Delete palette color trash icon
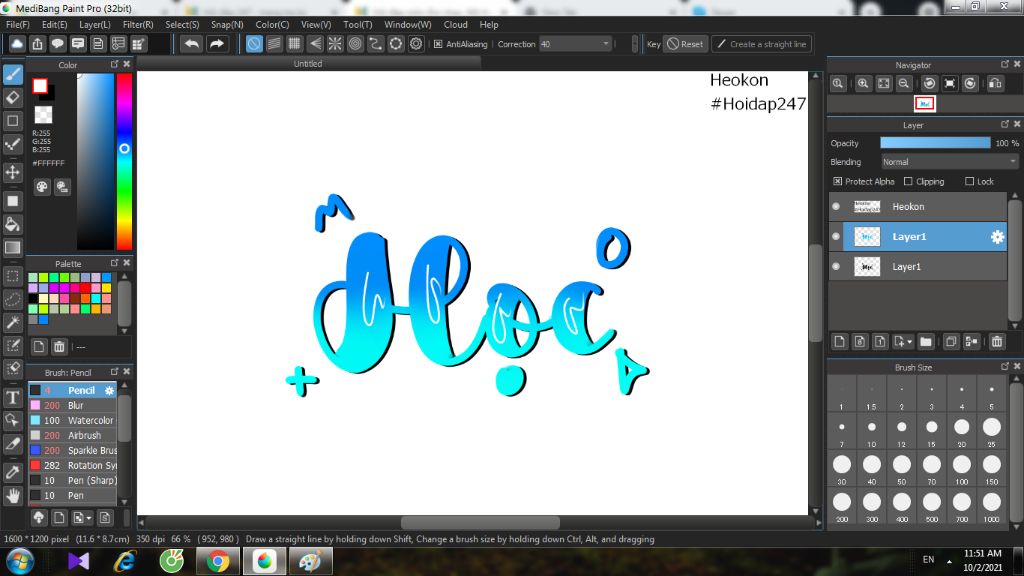The width and height of the screenshot is (1024, 576). pyautogui.click(x=59, y=347)
